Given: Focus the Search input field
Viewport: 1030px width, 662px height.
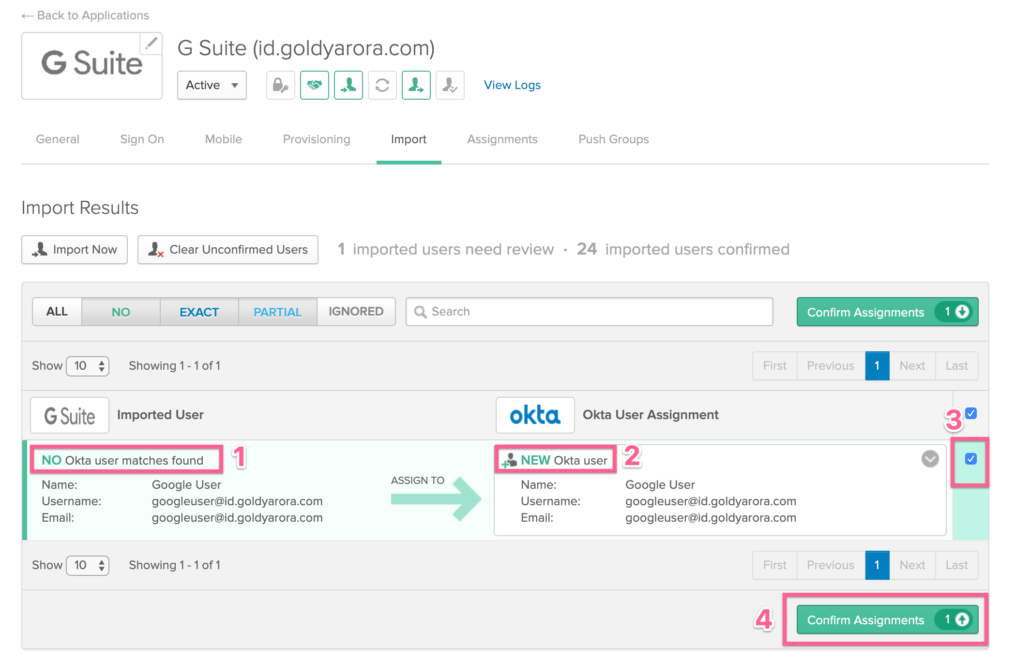Looking at the screenshot, I should click(589, 312).
